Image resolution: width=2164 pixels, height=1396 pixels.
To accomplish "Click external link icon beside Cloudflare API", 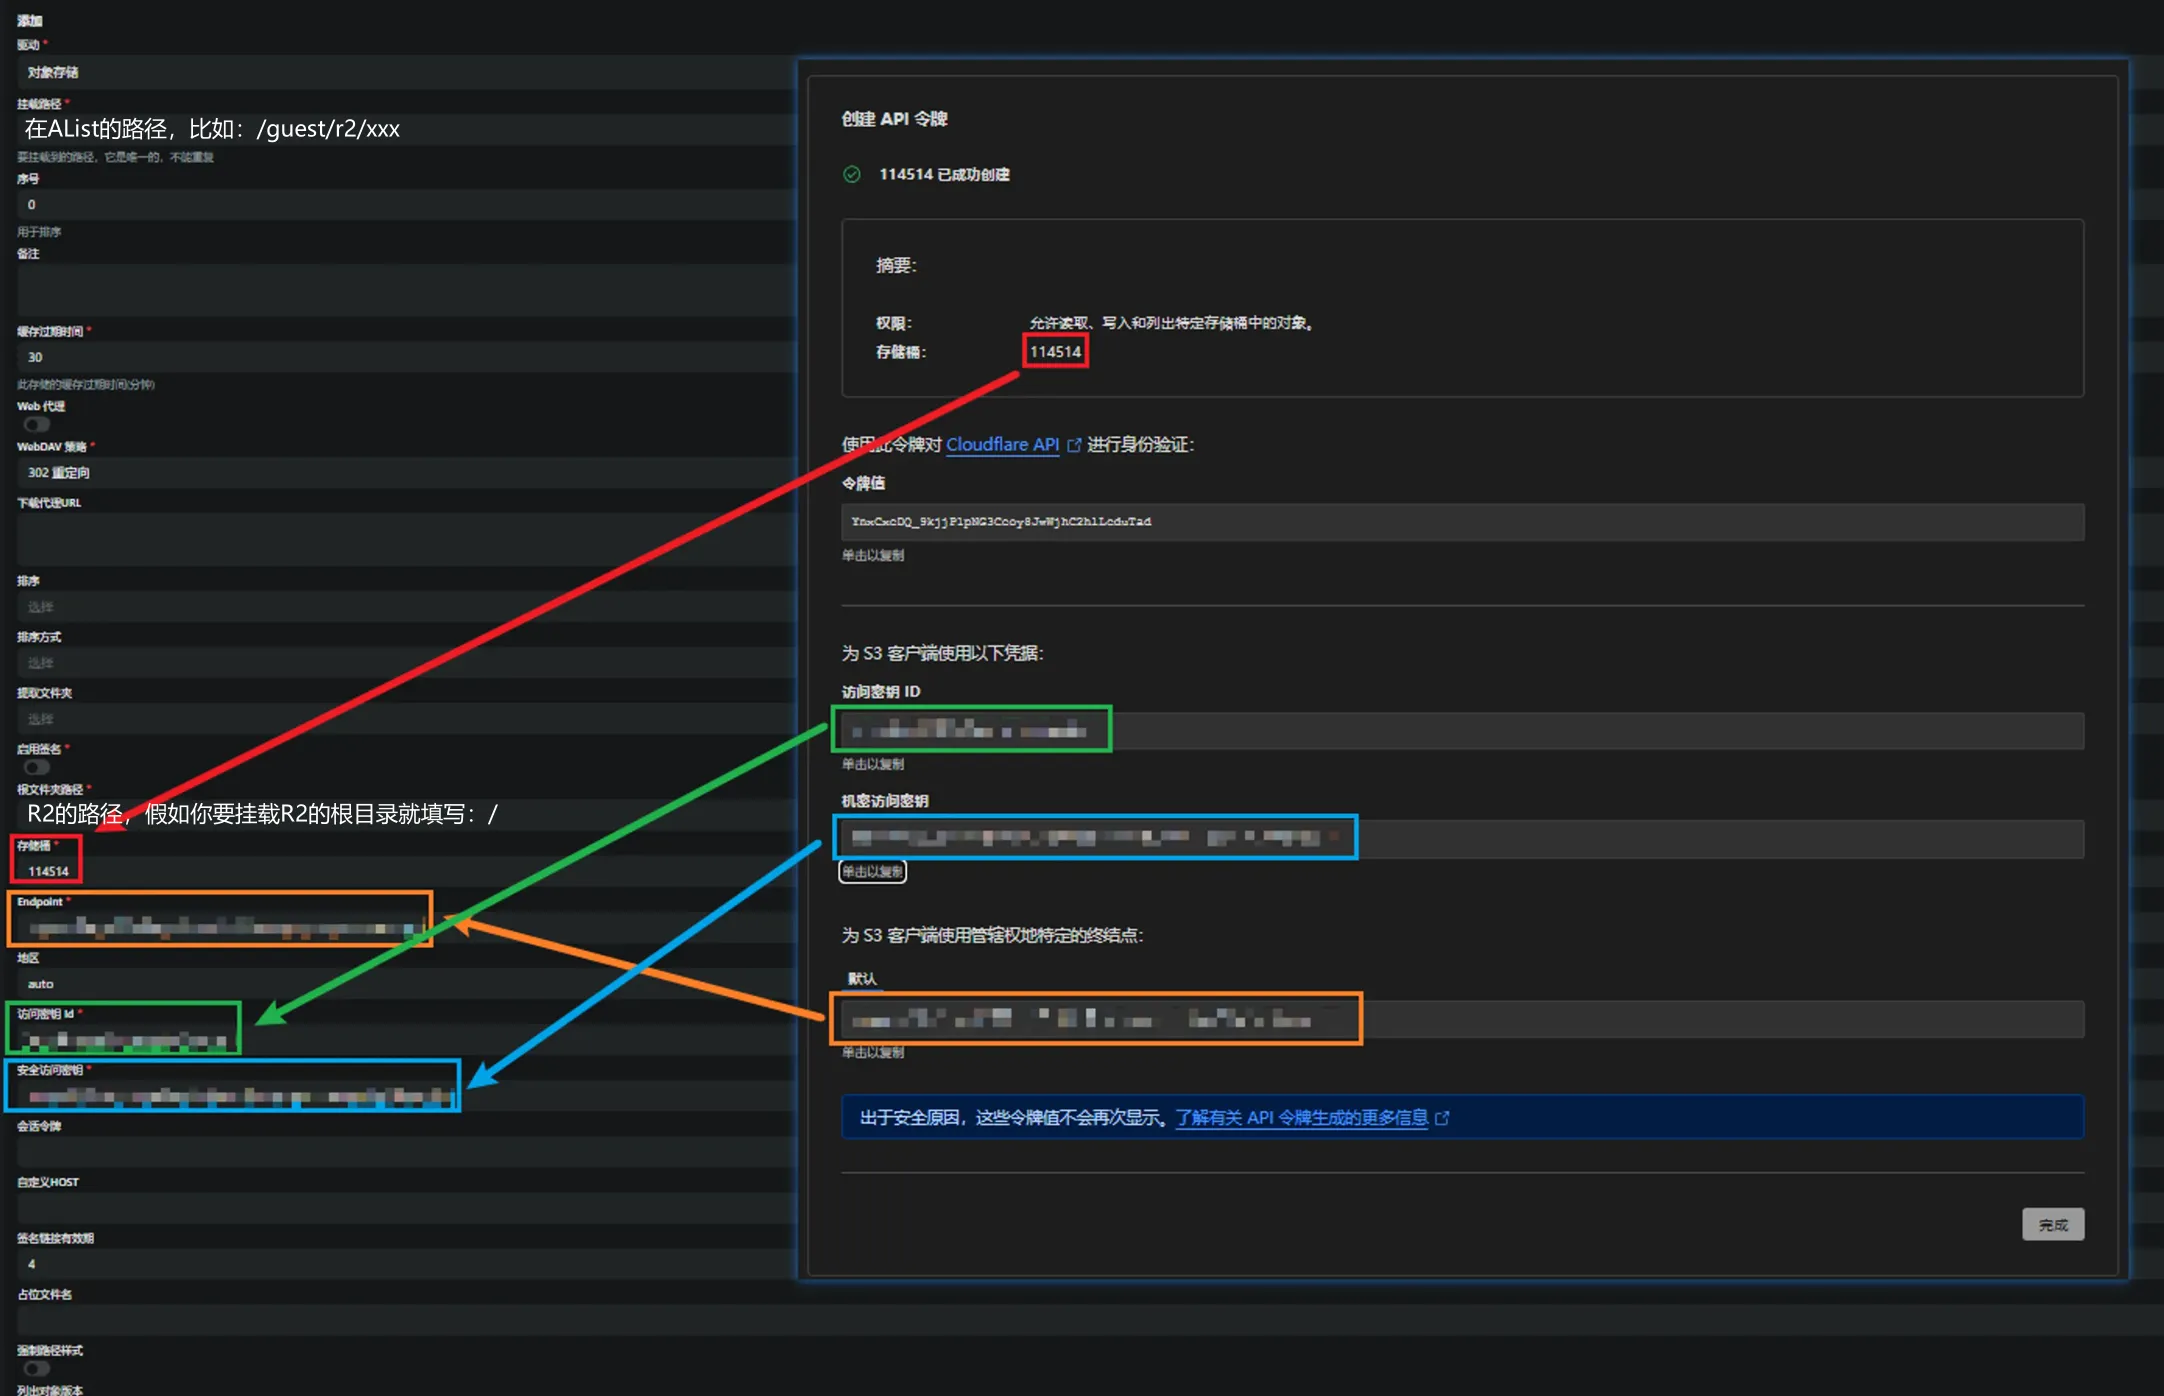I will pyautogui.click(x=1074, y=445).
